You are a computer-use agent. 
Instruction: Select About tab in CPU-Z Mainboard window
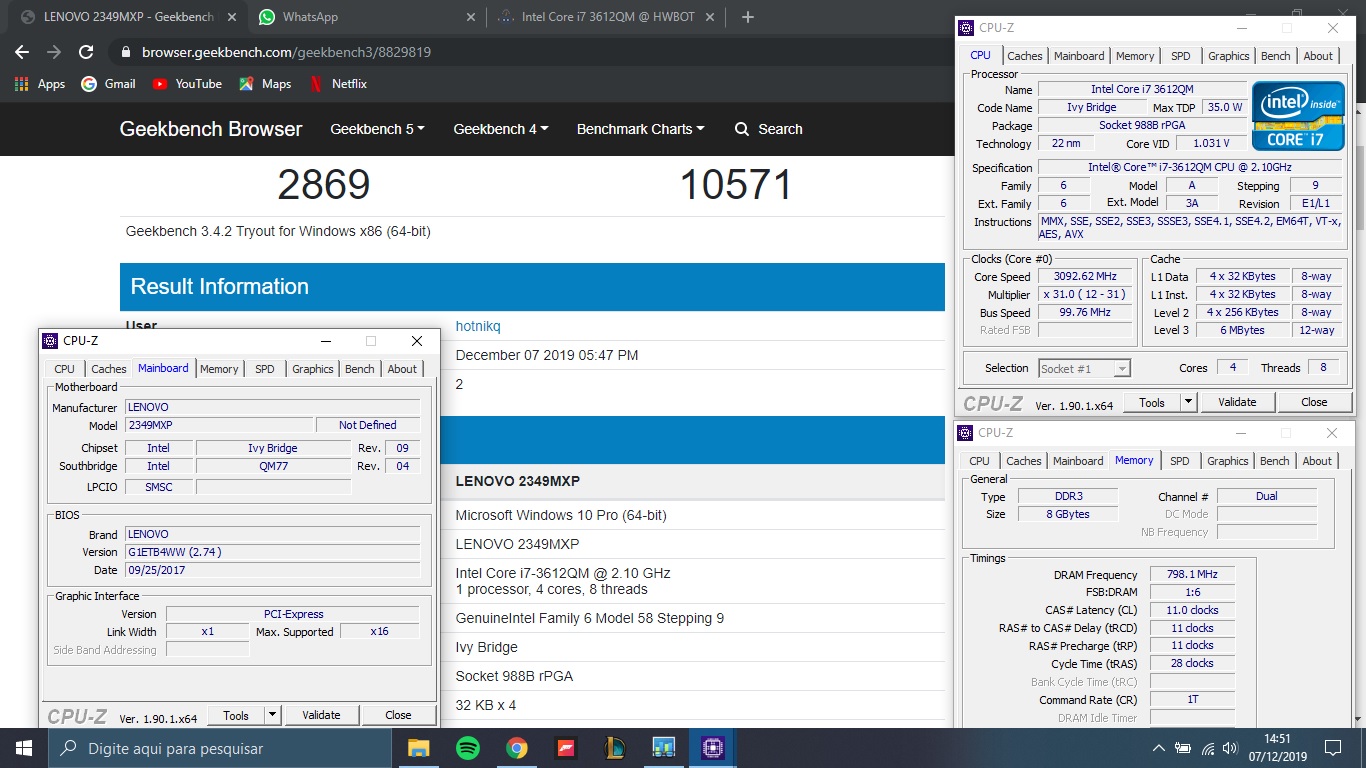(x=402, y=369)
